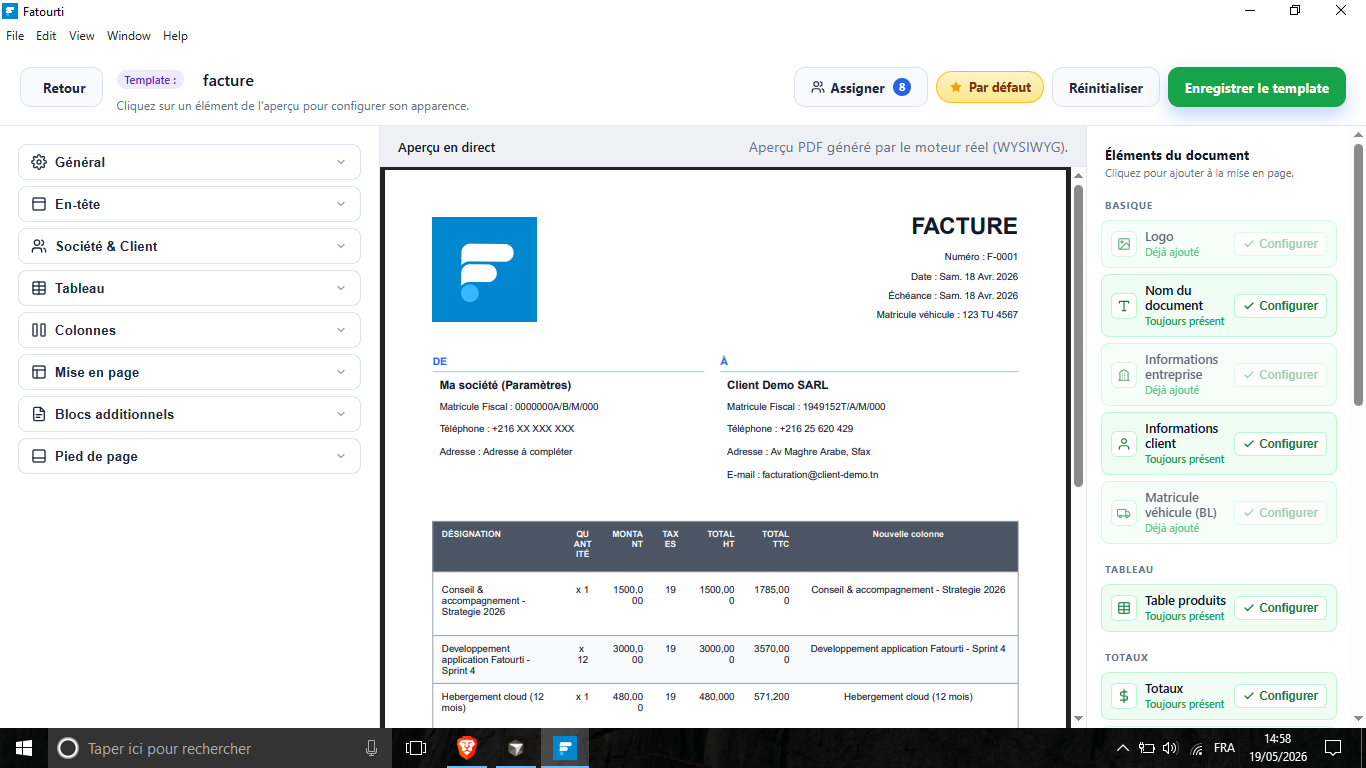
Task: Open the Windows Start menu
Action: (x=23, y=748)
